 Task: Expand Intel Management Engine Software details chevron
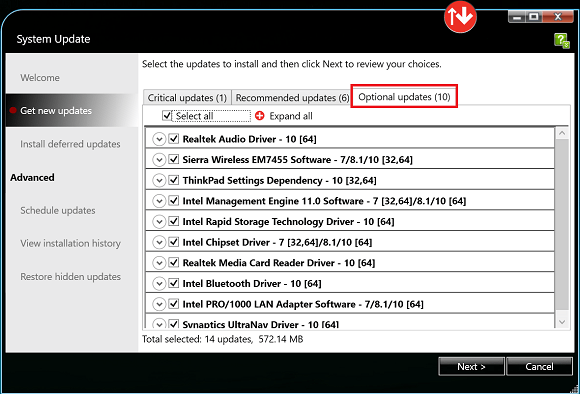159,201
